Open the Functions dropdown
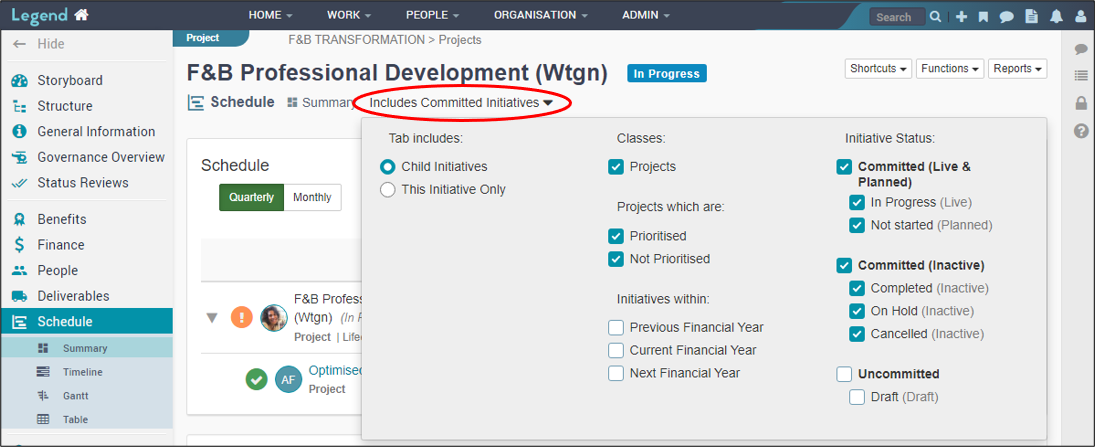This screenshot has height=447, width=1095. [x=950, y=68]
